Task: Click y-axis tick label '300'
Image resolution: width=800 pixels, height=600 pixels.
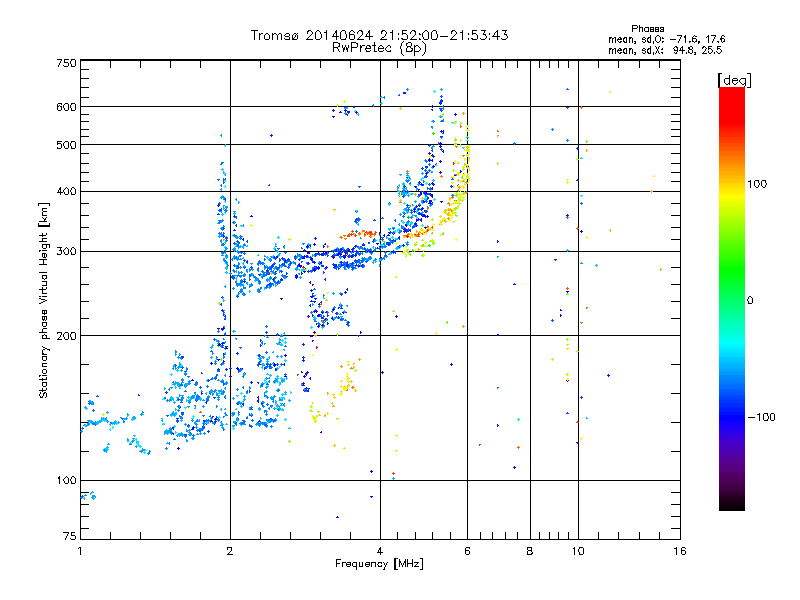Action: (x=66, y=252)
